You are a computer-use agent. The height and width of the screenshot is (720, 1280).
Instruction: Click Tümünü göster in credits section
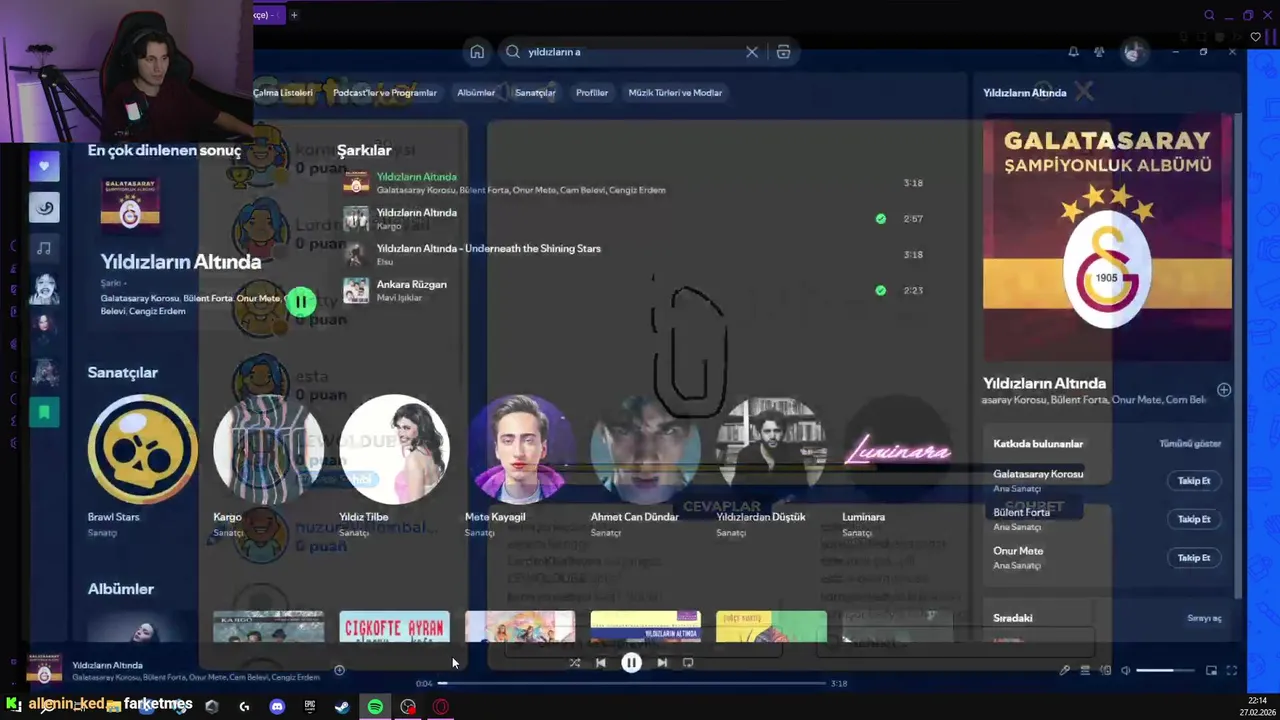coord(1190,443)
